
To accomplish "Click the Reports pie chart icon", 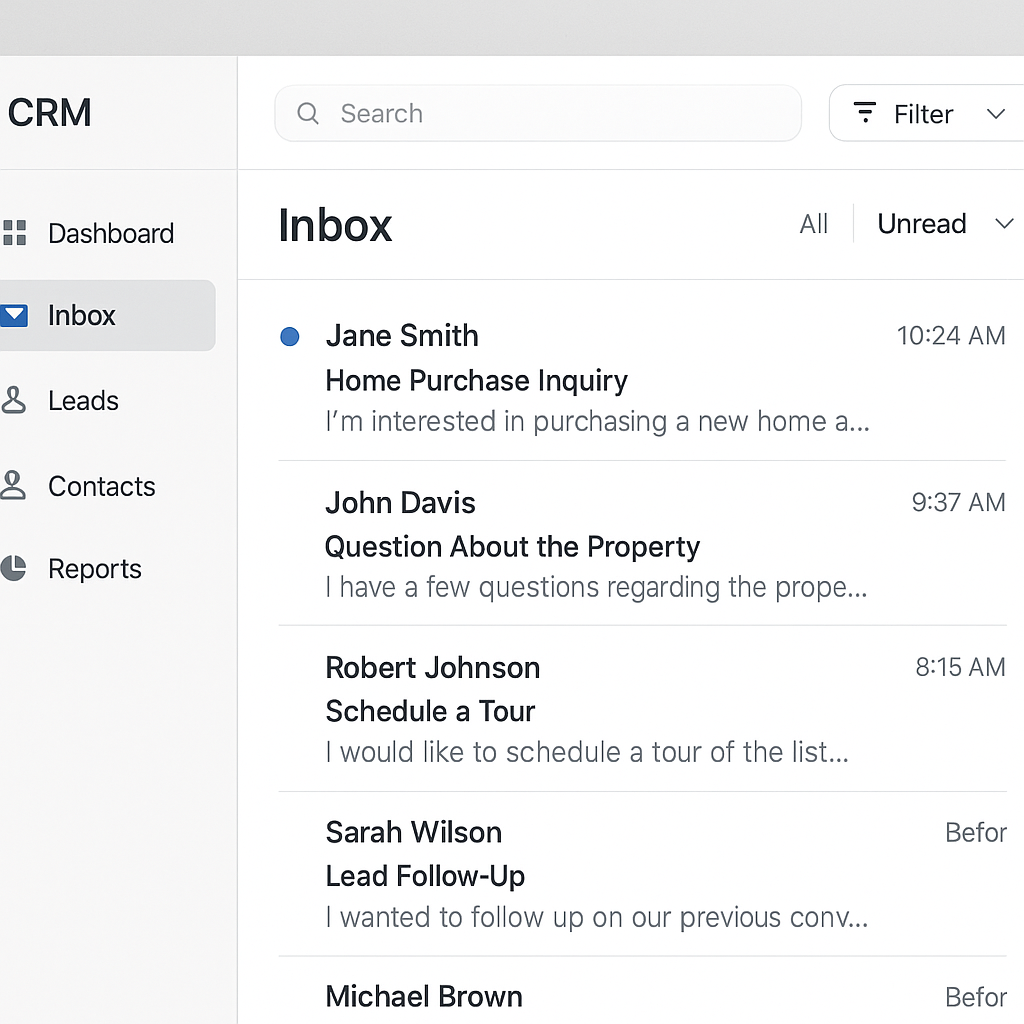I will (x=14, y=568).
